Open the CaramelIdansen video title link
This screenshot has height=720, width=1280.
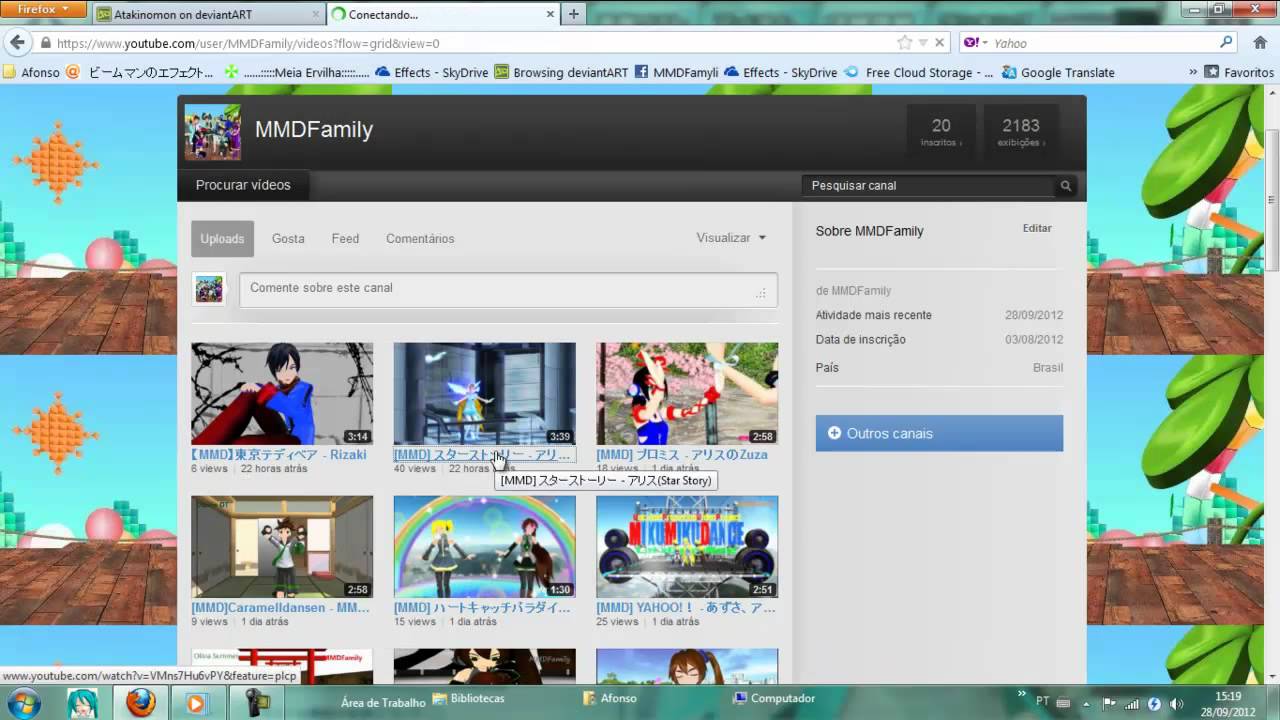tap(280, 608)
